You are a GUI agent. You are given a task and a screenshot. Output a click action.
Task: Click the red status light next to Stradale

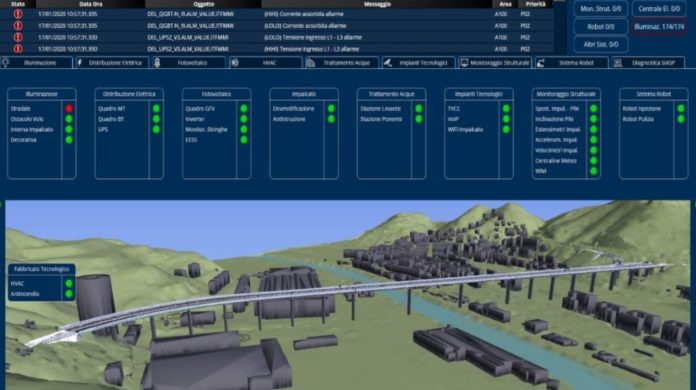coord(69,108)
